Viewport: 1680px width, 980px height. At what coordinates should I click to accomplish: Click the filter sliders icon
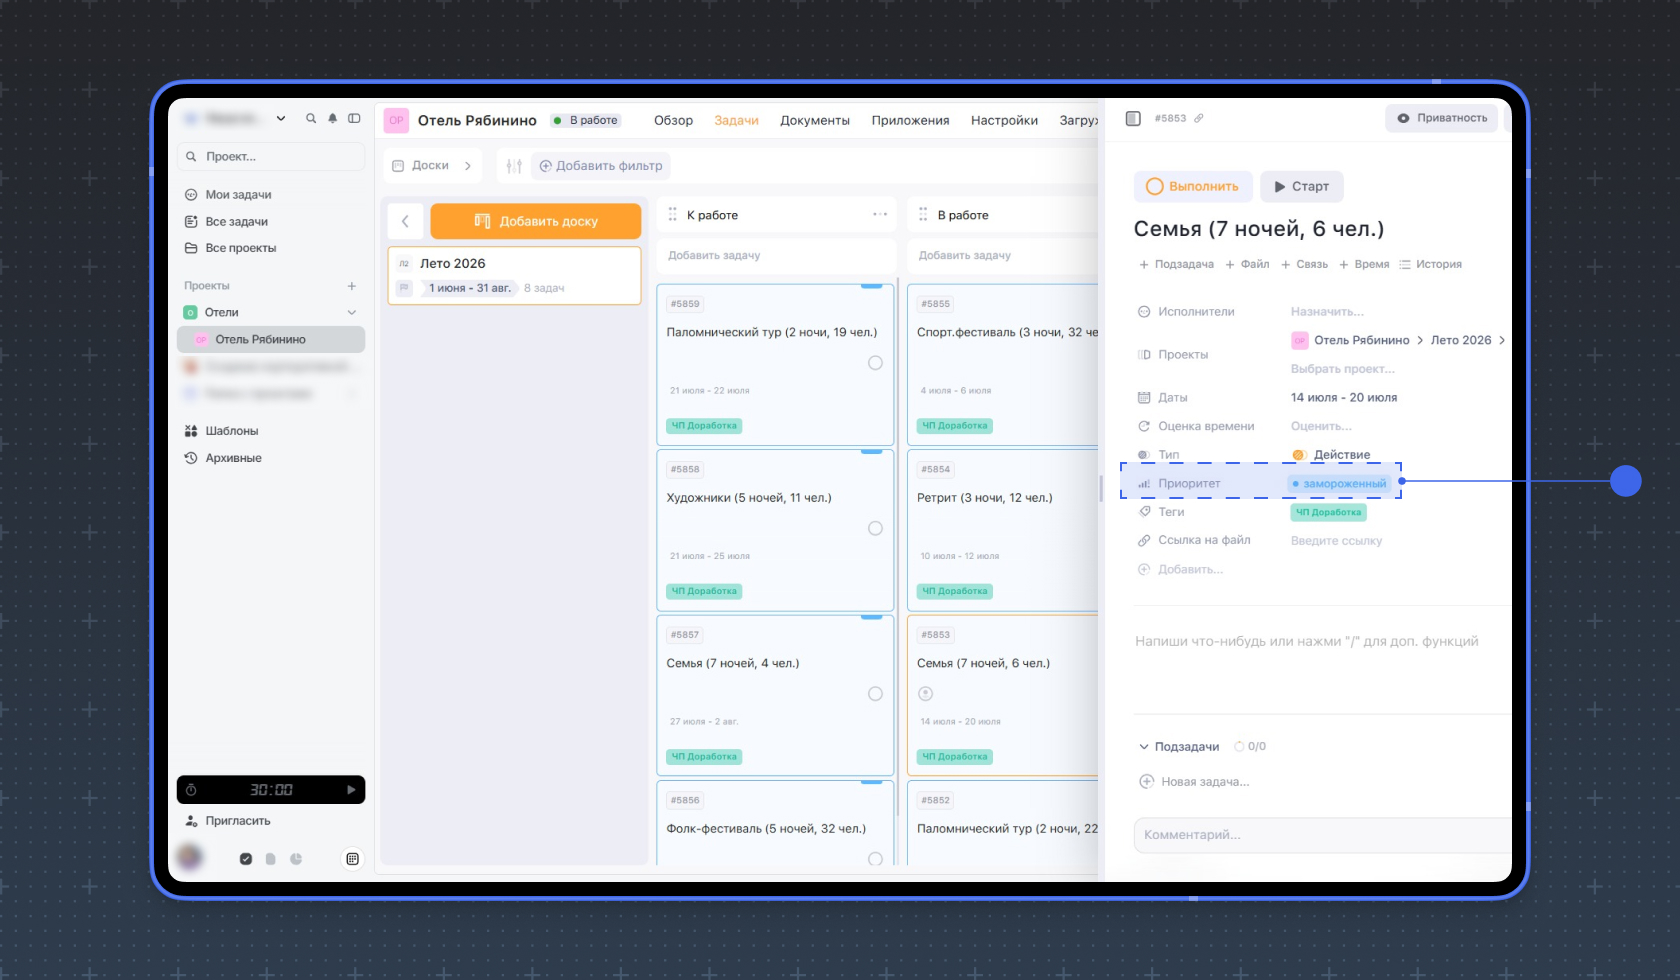[x=514, y=166]
